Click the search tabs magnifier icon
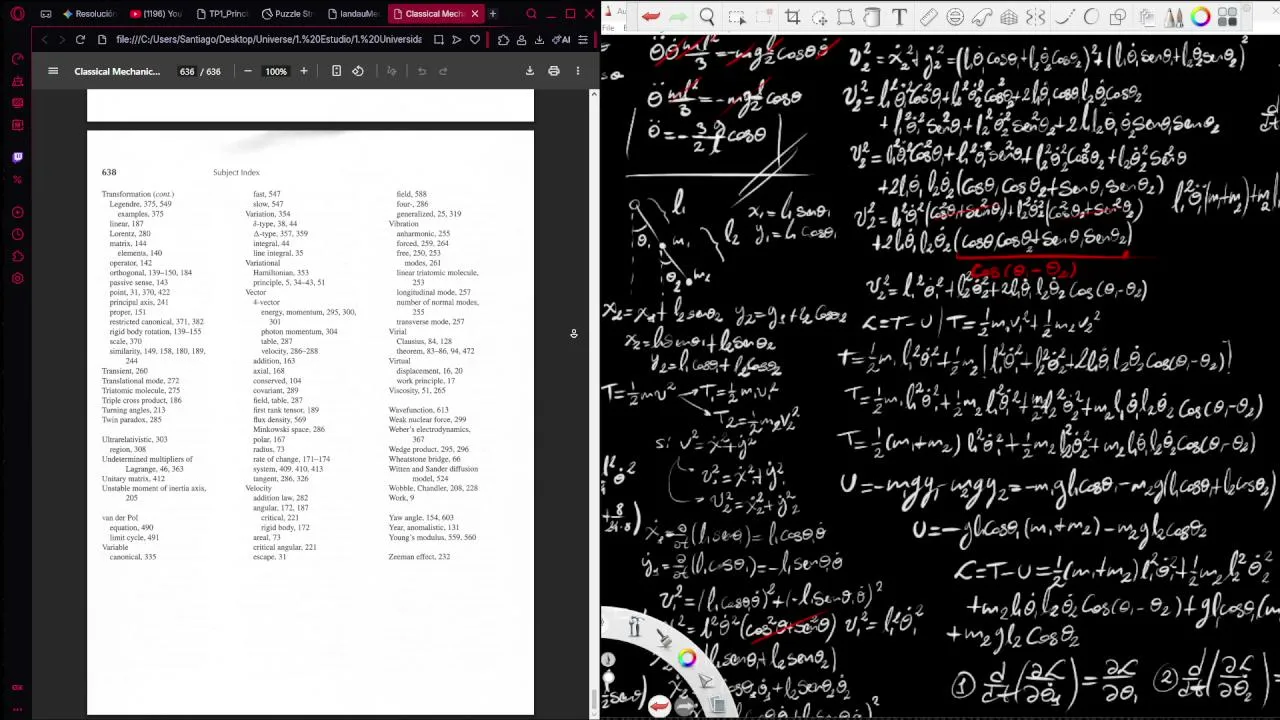 coord(531,14)
